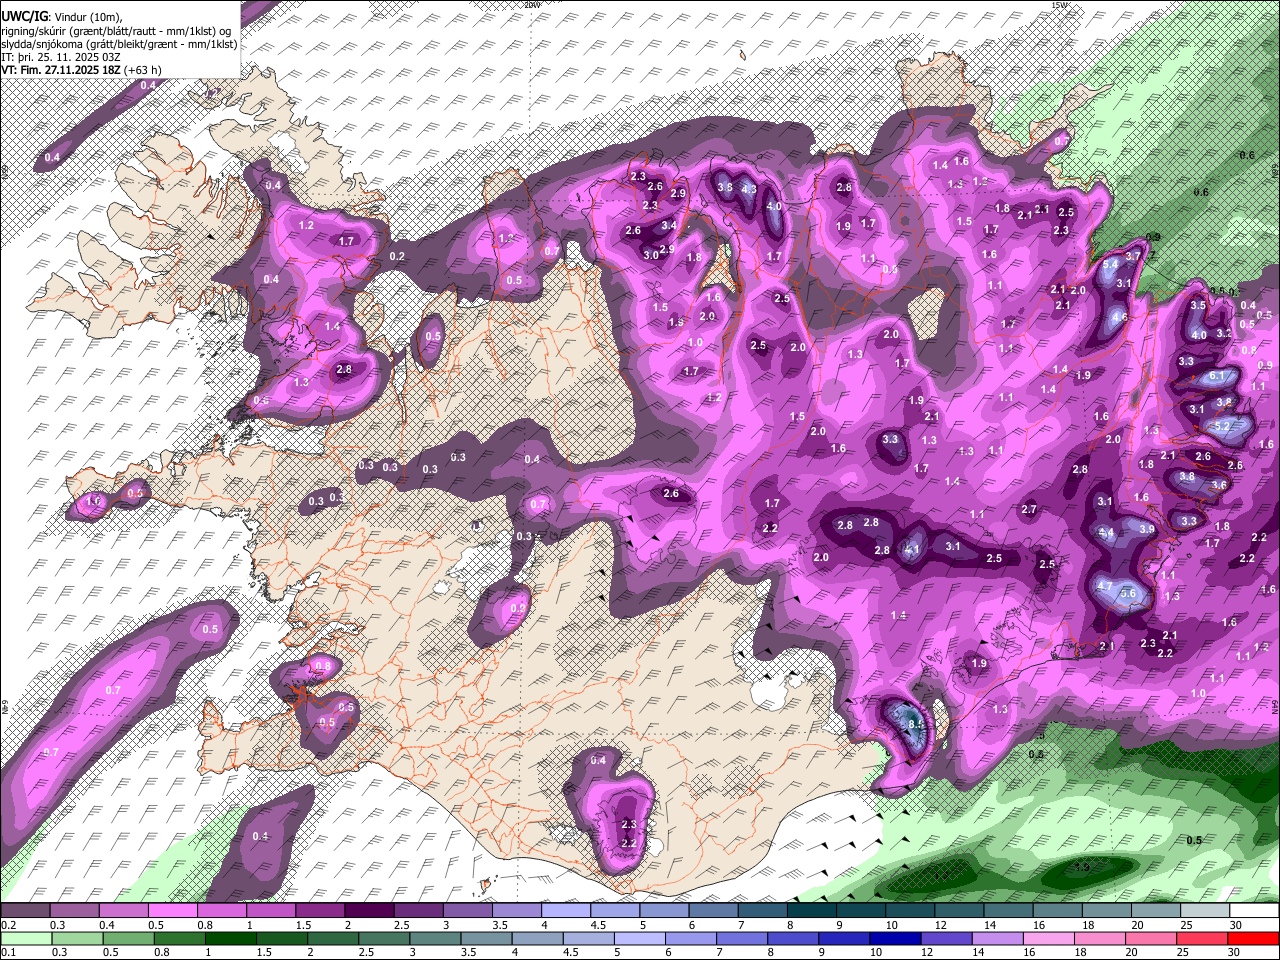The image size is (1280, 960).
Task: Click the 'UWC/IG: Vindur (10m)' title text
Action: [63, 17]
